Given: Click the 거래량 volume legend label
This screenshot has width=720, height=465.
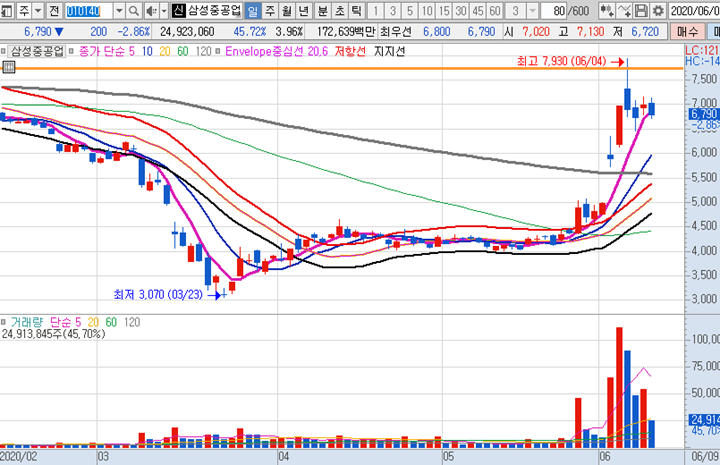Looking at the screenshot, I should (27, 322).
